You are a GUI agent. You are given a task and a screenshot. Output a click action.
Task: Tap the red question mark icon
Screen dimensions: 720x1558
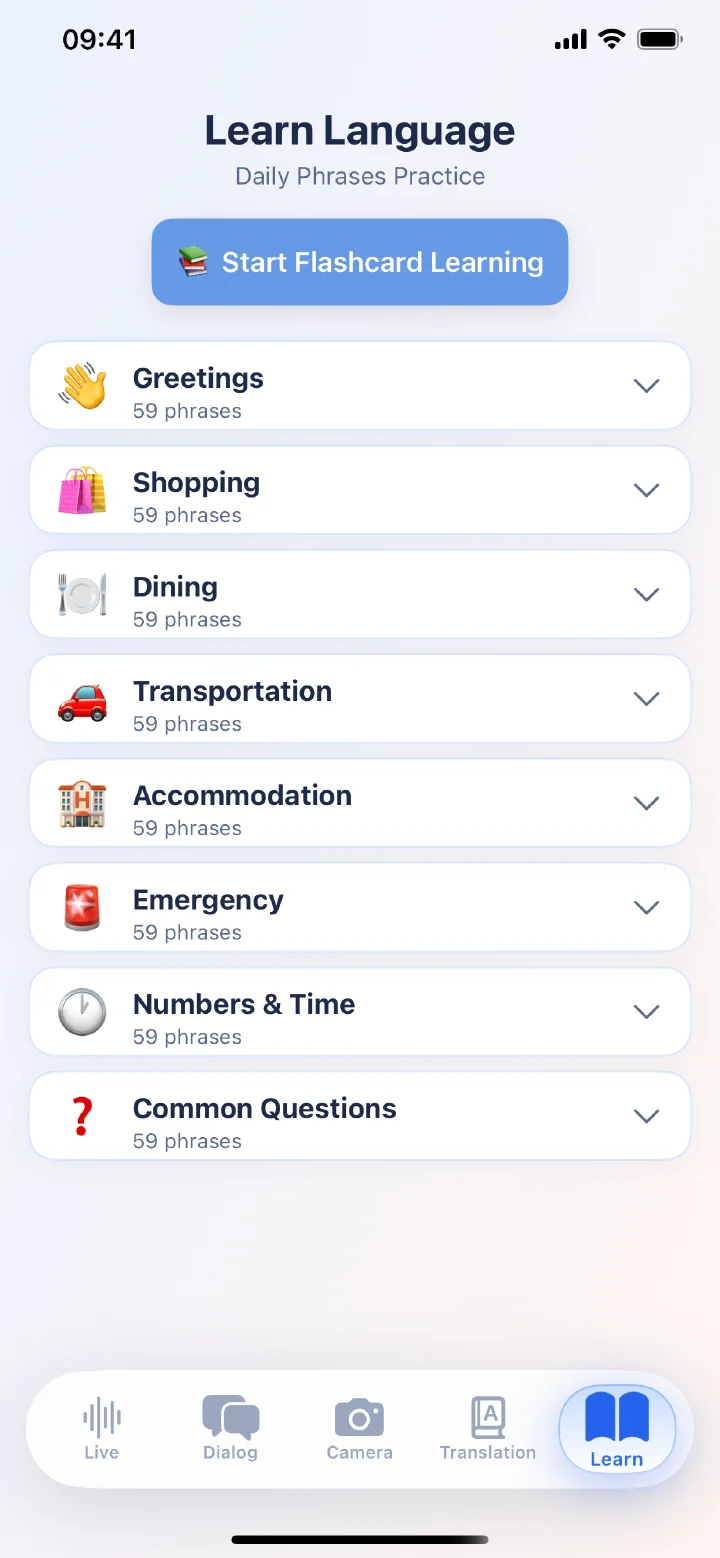coord(82,1116)
